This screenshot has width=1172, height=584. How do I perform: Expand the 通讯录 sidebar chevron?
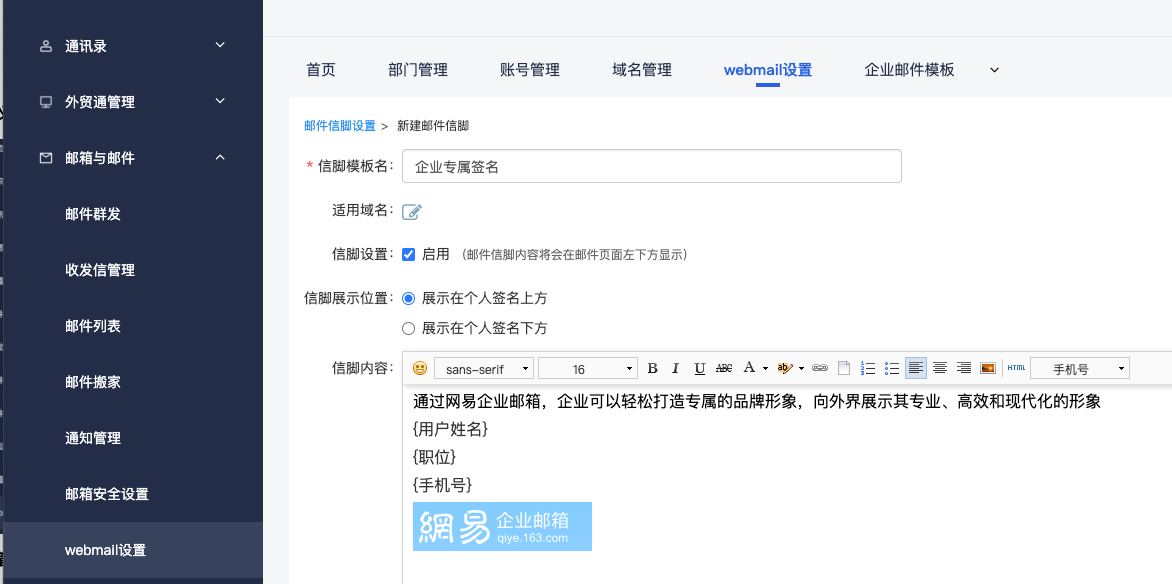(x=220, y=45)
